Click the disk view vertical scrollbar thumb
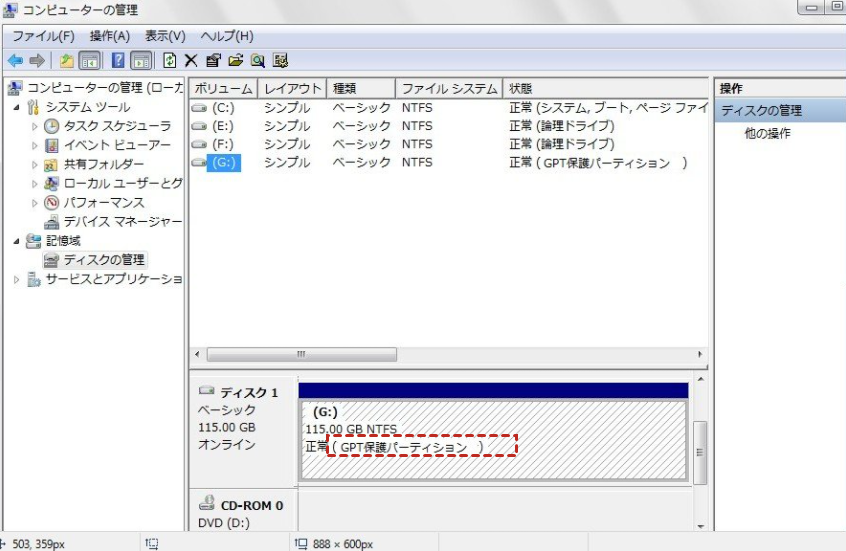Viewport: 846px width, 551px height. (x=700, y=452)
